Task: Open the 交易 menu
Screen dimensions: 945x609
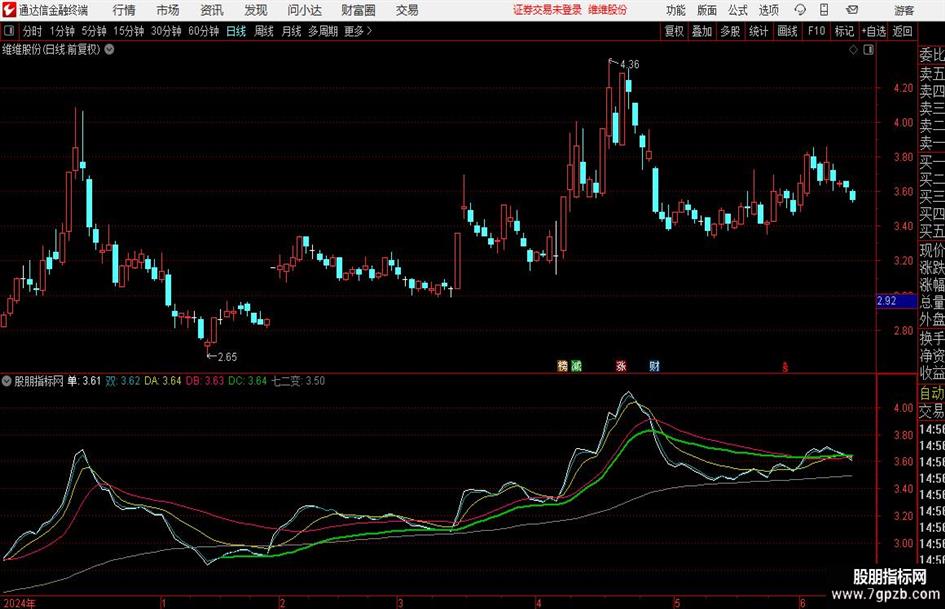Action: [407, 10]
